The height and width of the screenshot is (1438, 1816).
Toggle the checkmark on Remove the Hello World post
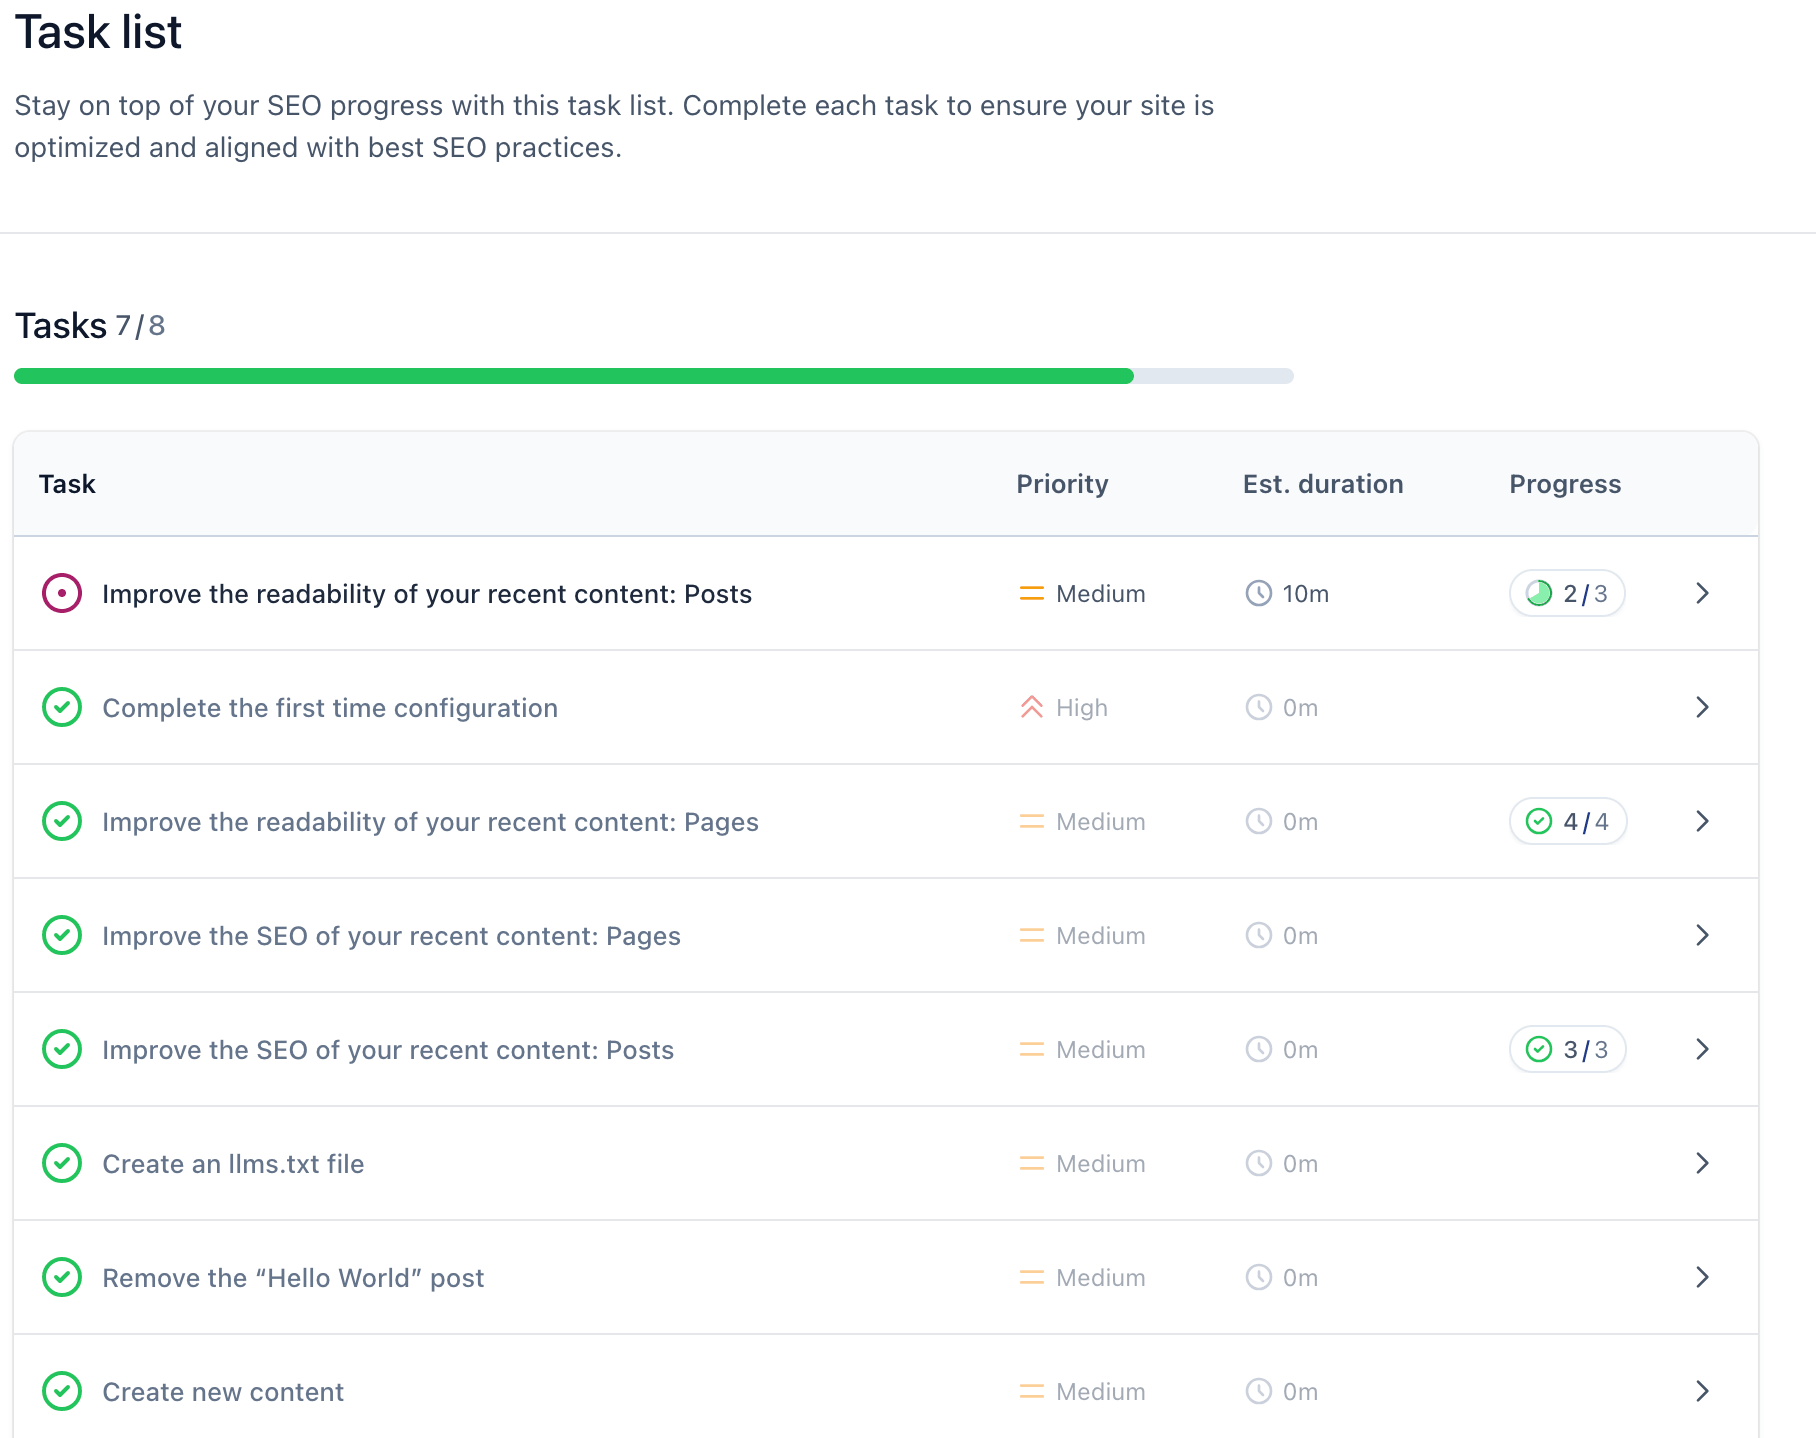pos(61,1277)
